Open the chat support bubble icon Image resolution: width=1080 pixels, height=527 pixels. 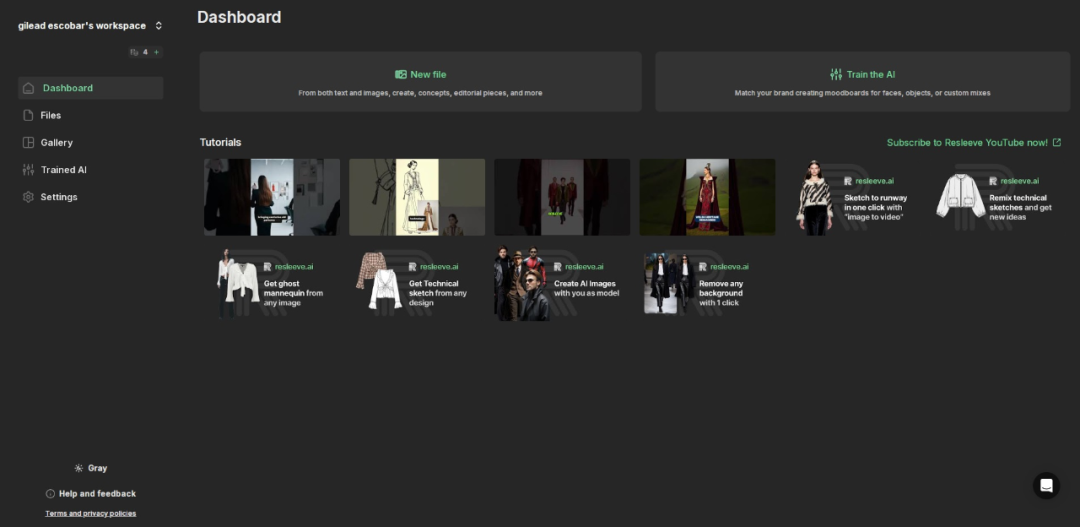1046,486
